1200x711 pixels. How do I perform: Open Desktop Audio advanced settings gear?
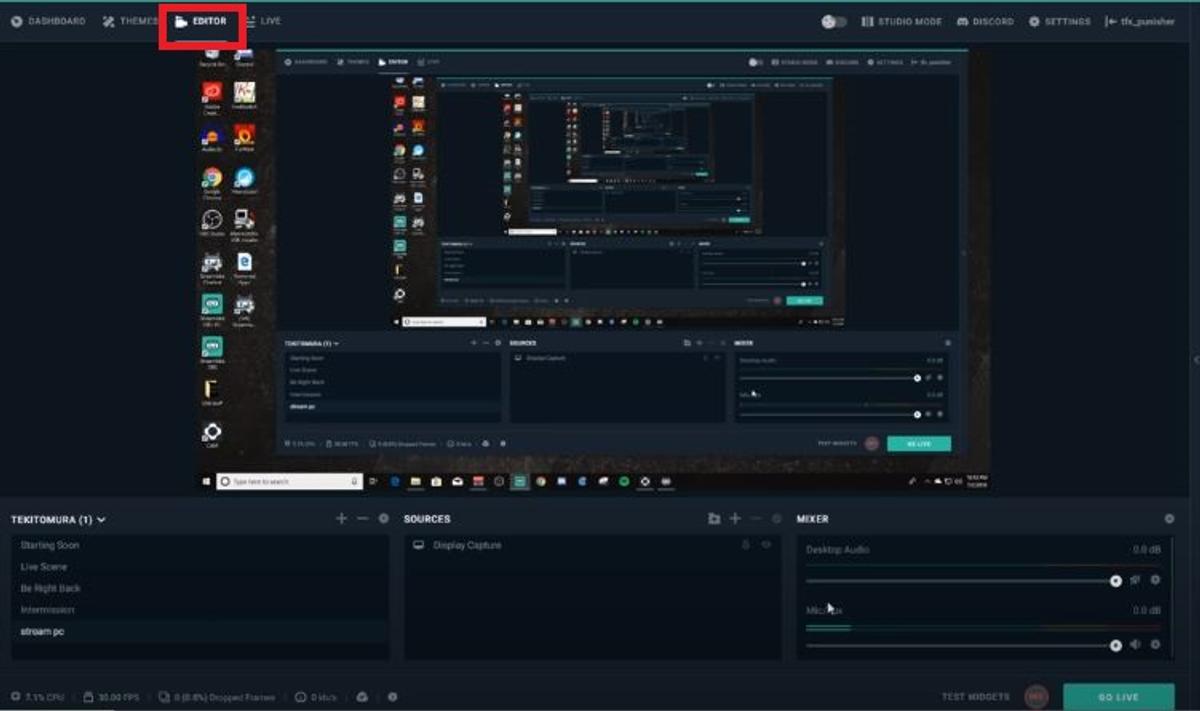click(x=1155, y=580)
